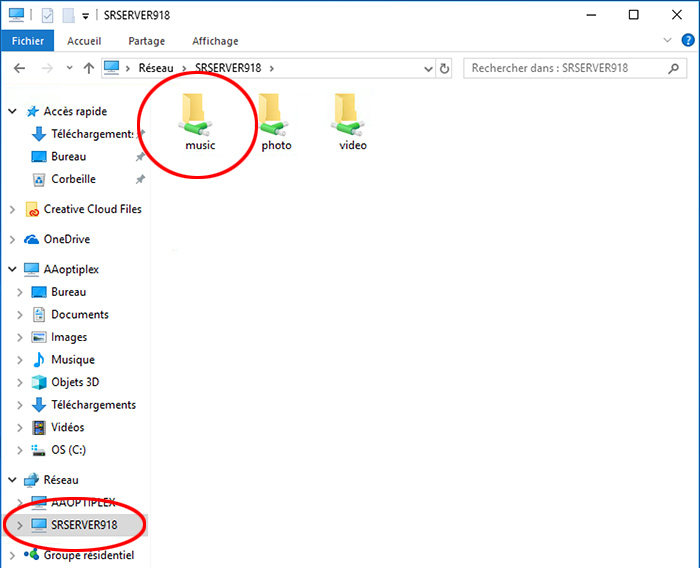Image resolution: width=700 pixels, height=568 pixels.
Task: Click SRSERVER918 in the address breadcrumb
Action: tap(228, 68)
